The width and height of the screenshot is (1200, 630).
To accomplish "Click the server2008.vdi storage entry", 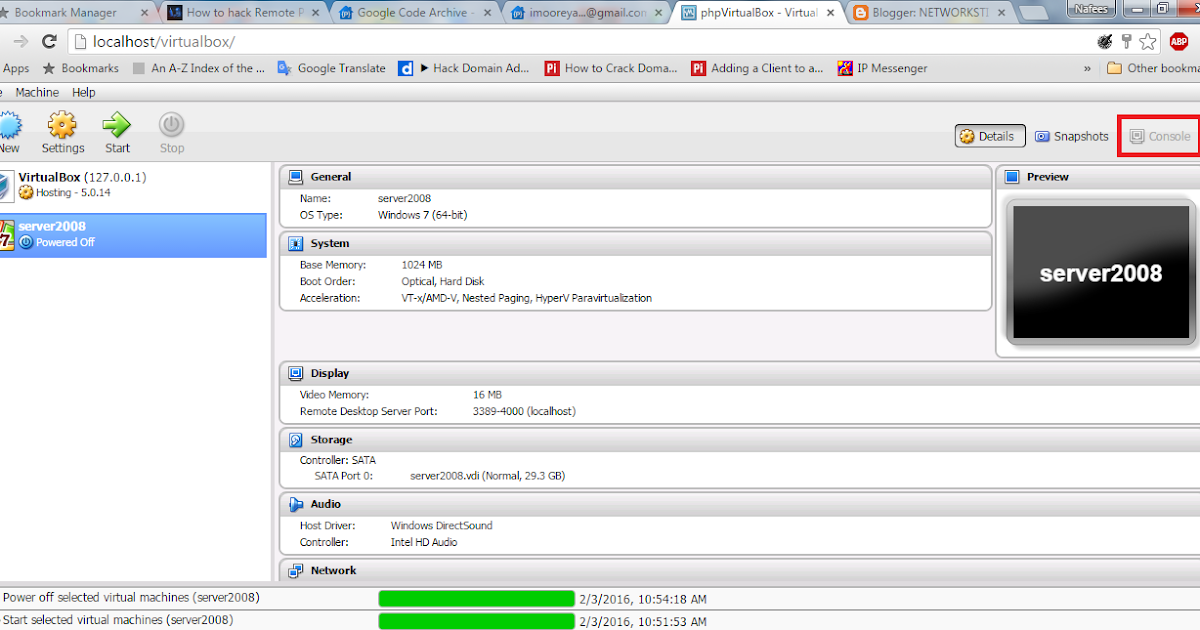I will click(488, 476).
